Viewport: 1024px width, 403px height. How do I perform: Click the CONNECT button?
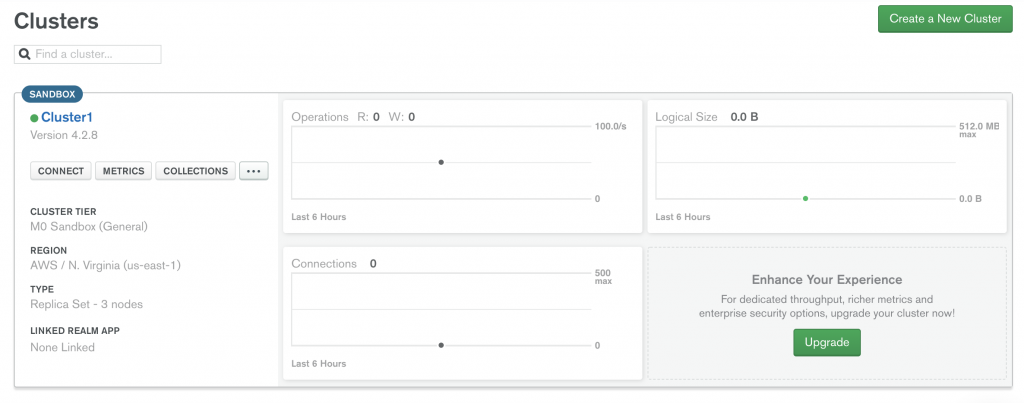pos(61,171)
